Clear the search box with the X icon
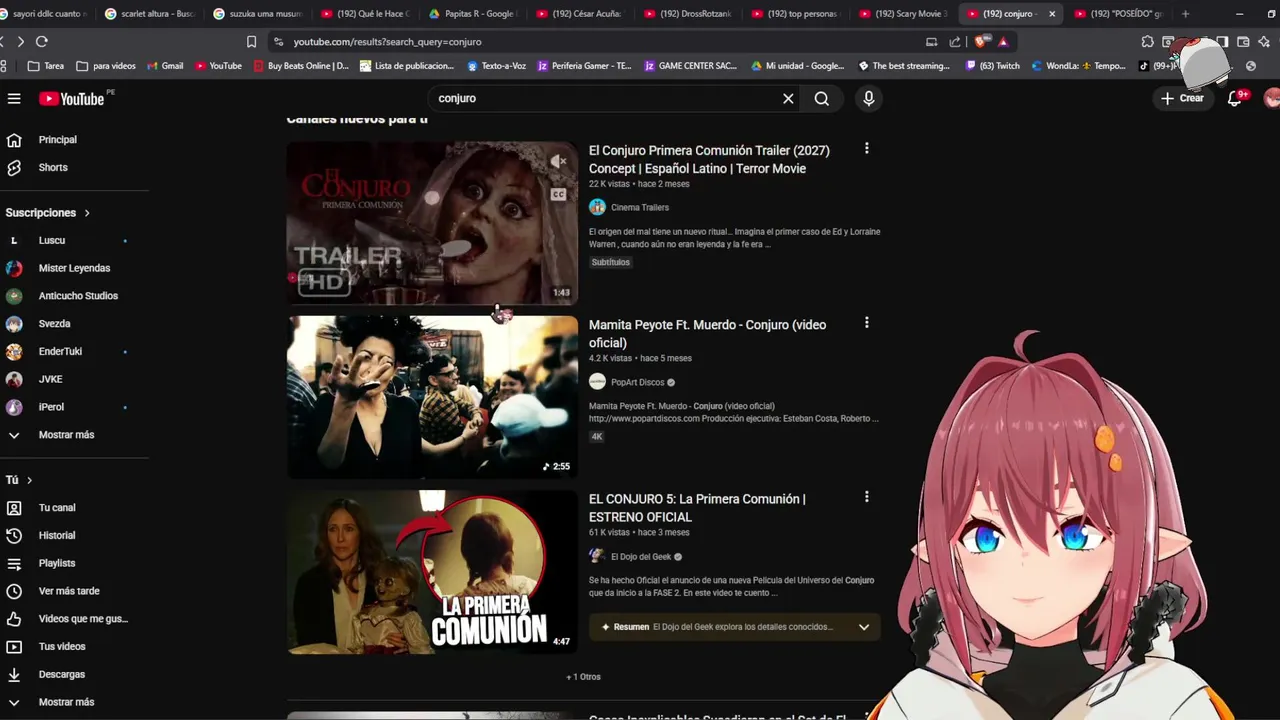The image size is (1280, 720). (788, 98)
